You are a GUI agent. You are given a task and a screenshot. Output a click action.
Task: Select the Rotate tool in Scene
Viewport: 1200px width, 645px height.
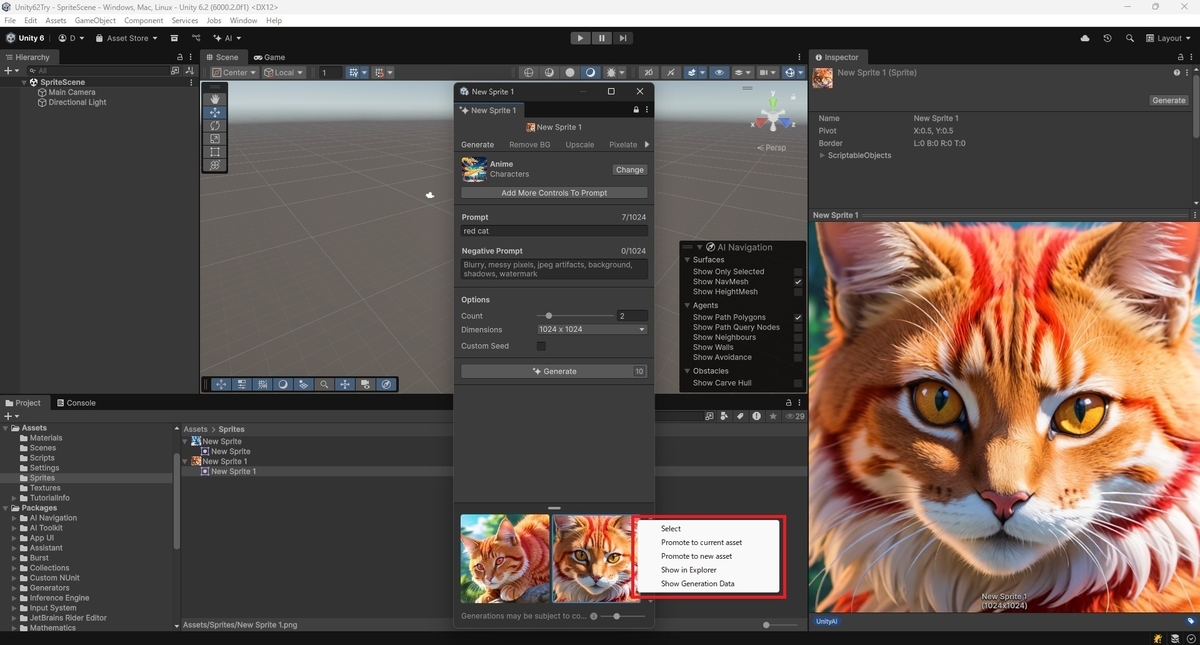[215, 126]
